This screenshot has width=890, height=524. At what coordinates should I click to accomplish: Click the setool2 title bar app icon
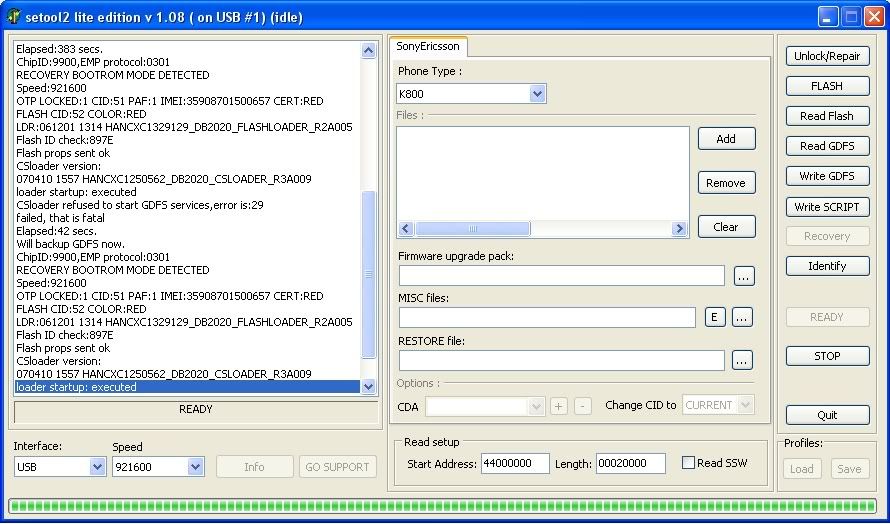pos(12,16)
